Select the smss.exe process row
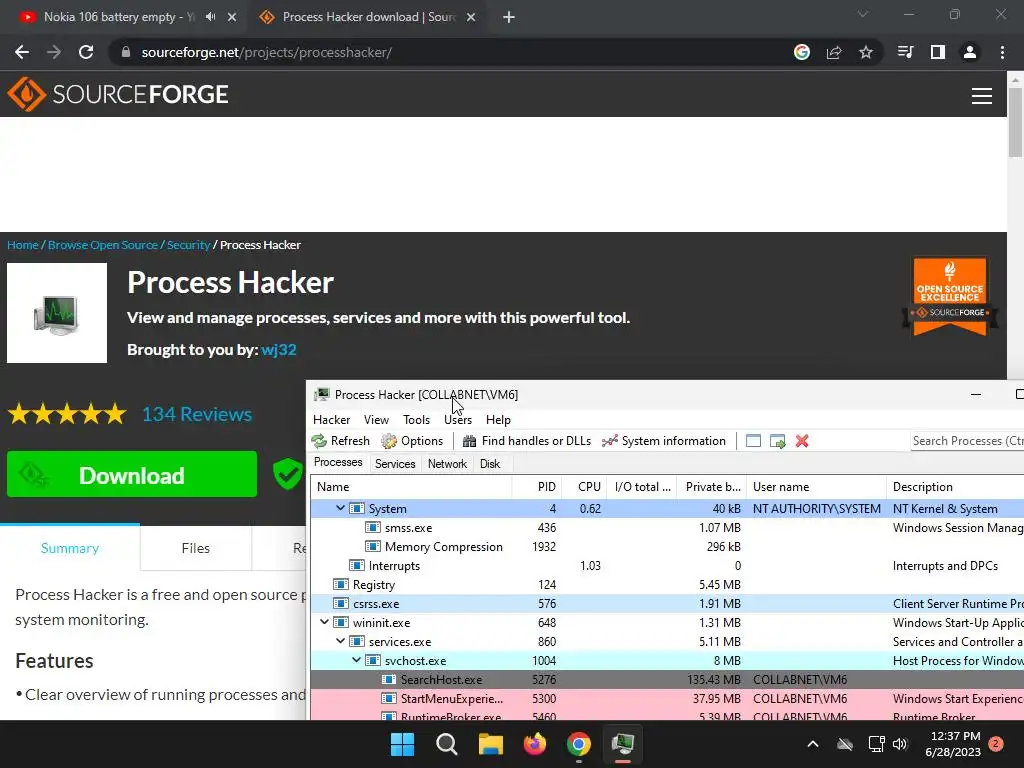The width and height of the screenshot is (1024, 768). click(x=667, y=528)
